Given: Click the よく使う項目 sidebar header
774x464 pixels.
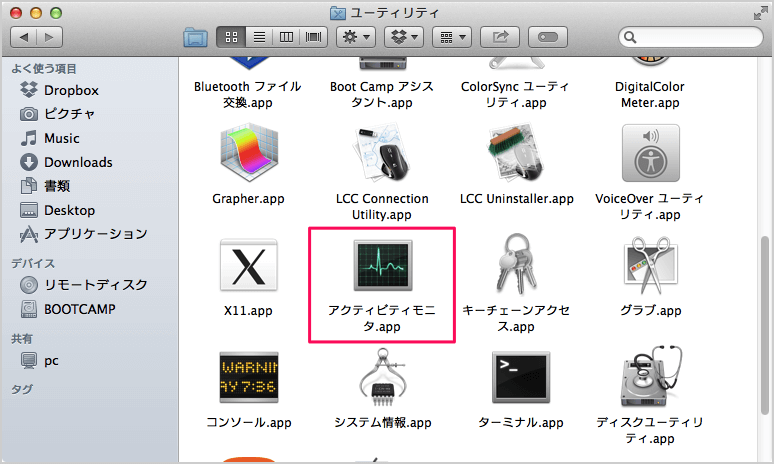Looking at the screenshot, I should coord(44,69).
